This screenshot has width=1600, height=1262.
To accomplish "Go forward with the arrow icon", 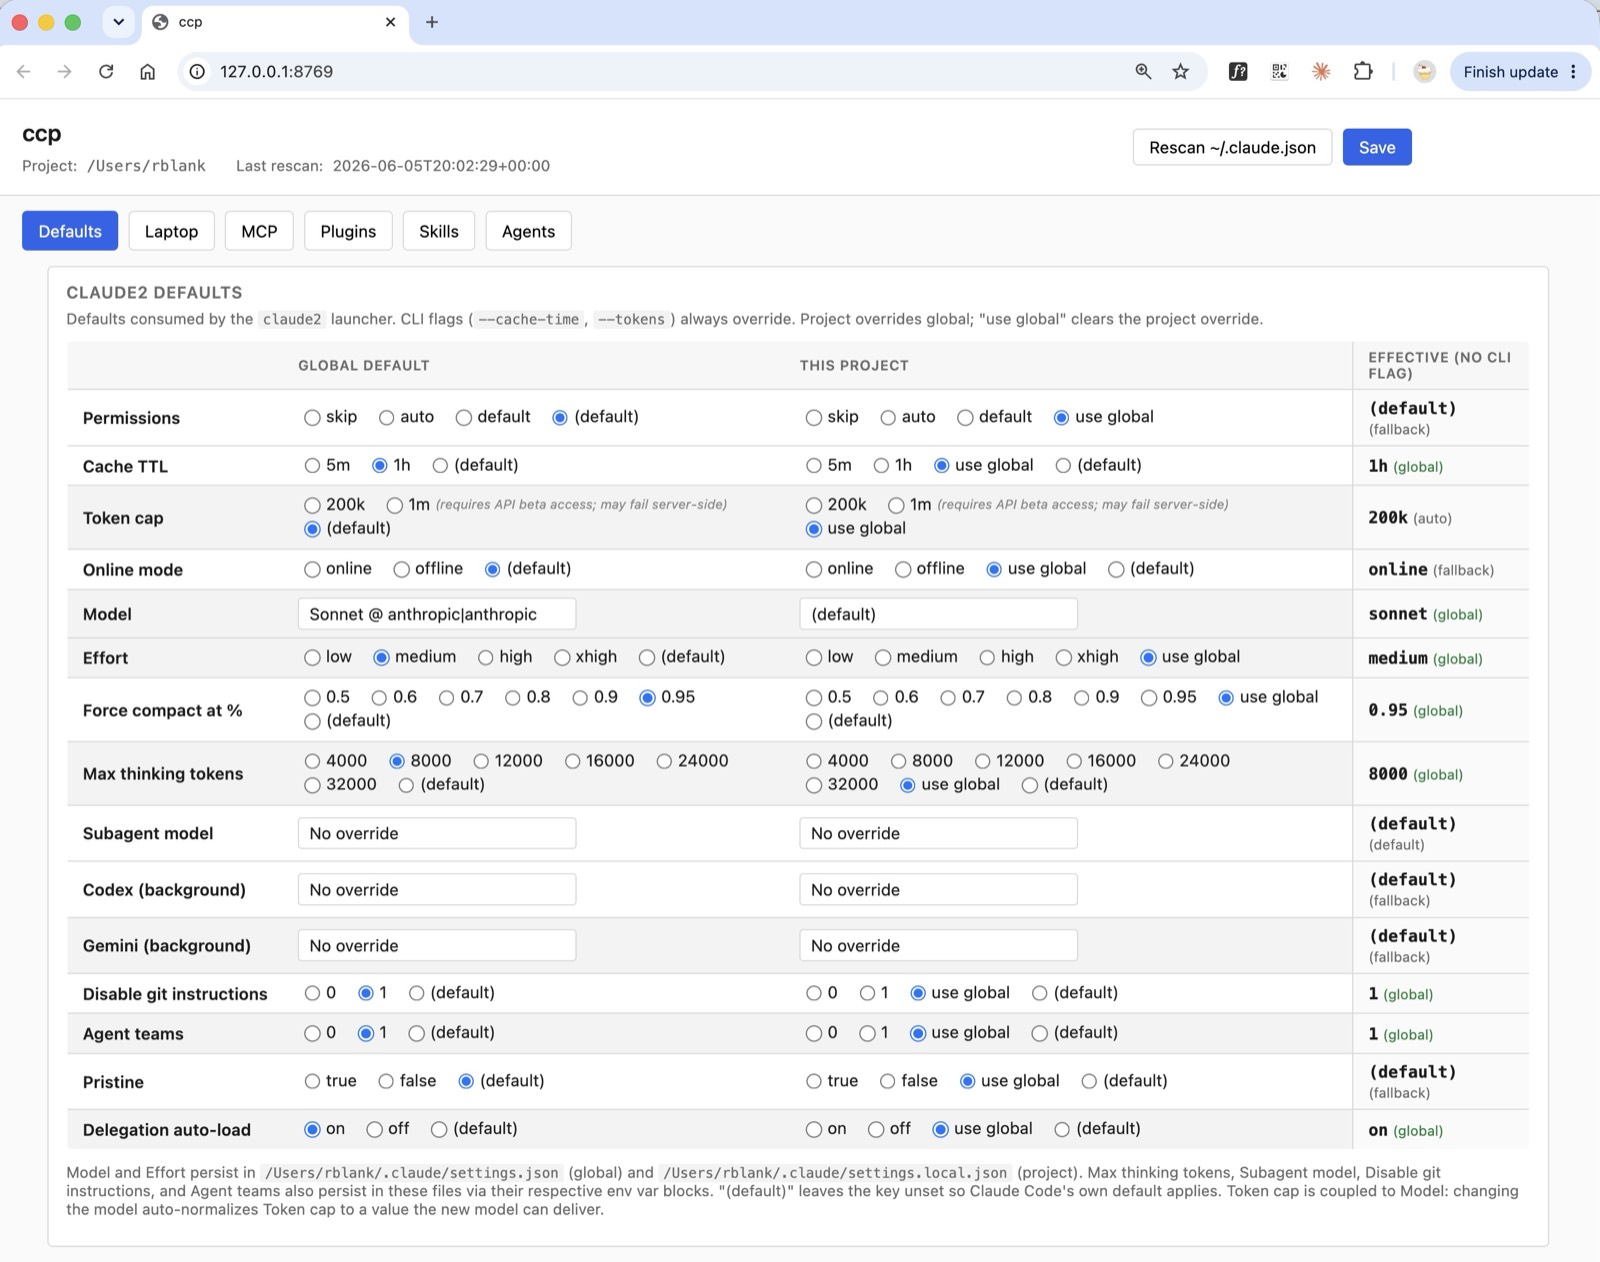I will [x=65, y=72].
